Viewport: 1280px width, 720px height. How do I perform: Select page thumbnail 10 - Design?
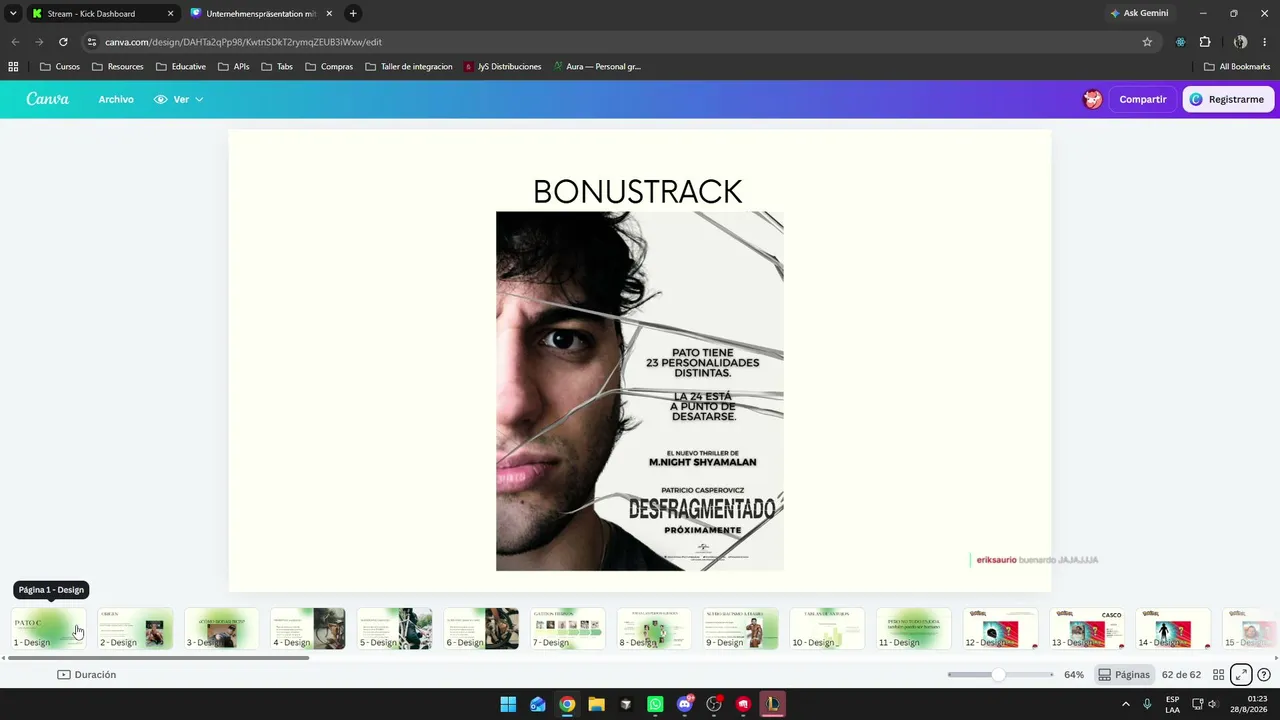(x=827, y=629)
